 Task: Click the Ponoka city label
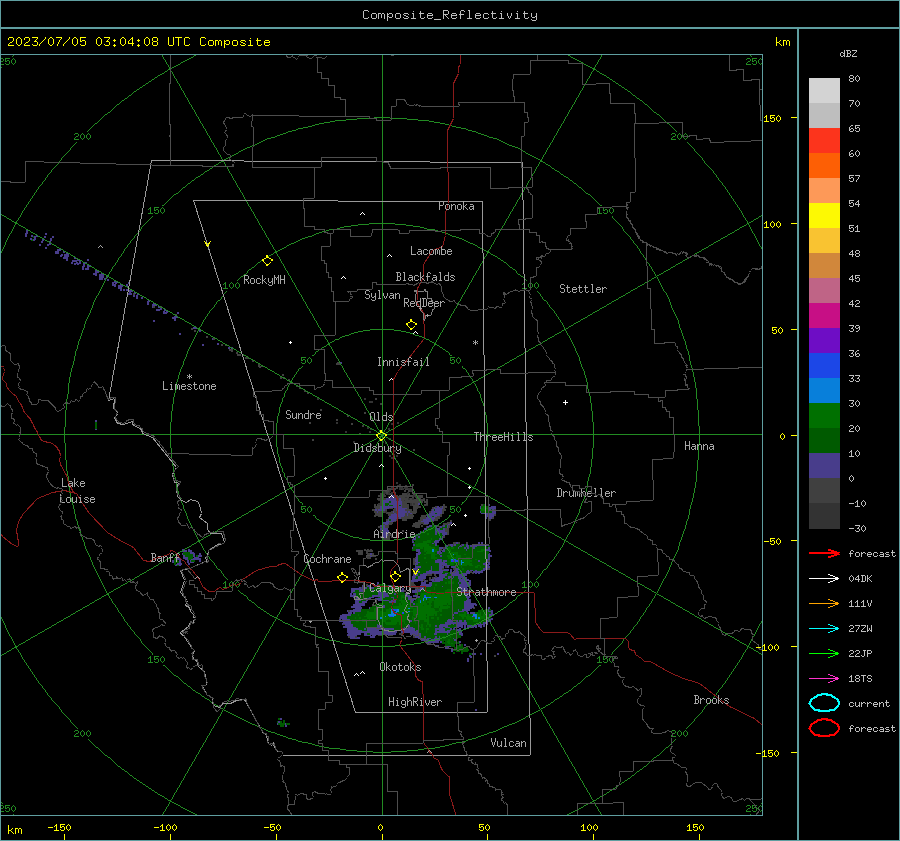[456, 206]
